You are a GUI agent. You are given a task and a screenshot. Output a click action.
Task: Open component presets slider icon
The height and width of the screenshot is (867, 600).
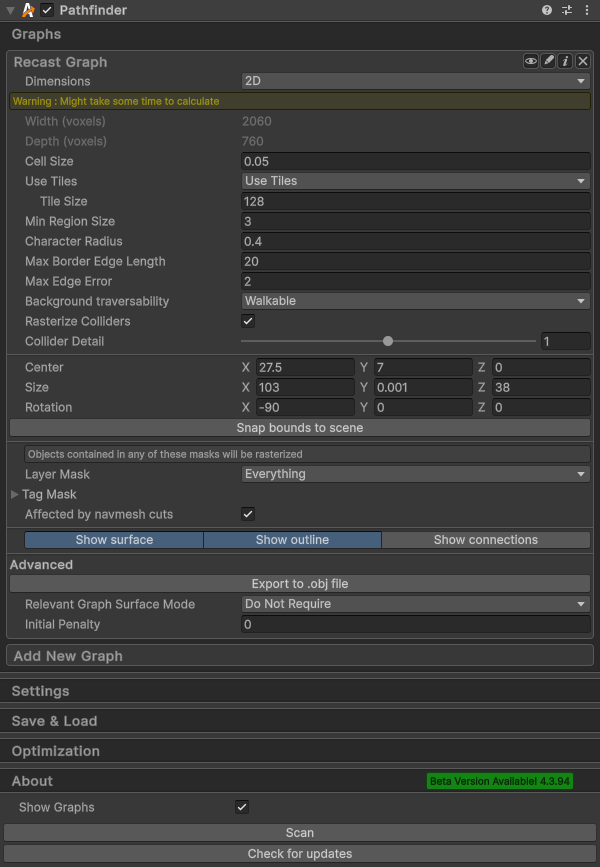click(567, 10)
